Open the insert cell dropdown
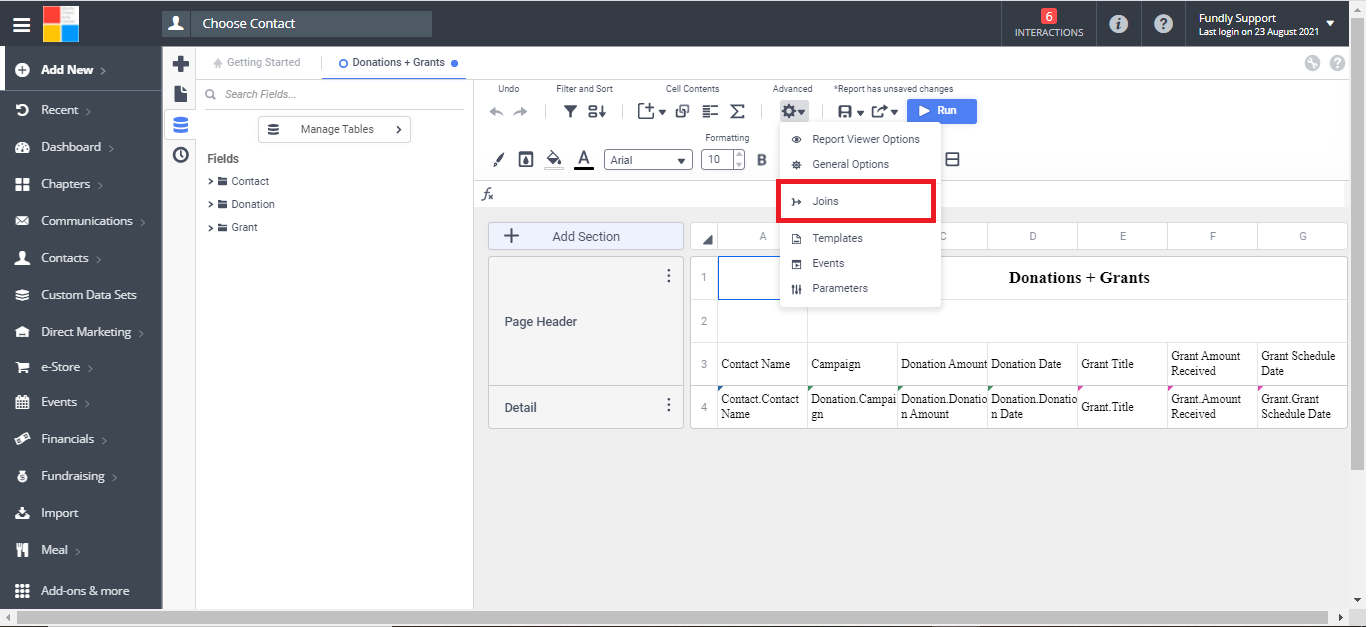The image size is (1368, 627). tap(652, 112)
